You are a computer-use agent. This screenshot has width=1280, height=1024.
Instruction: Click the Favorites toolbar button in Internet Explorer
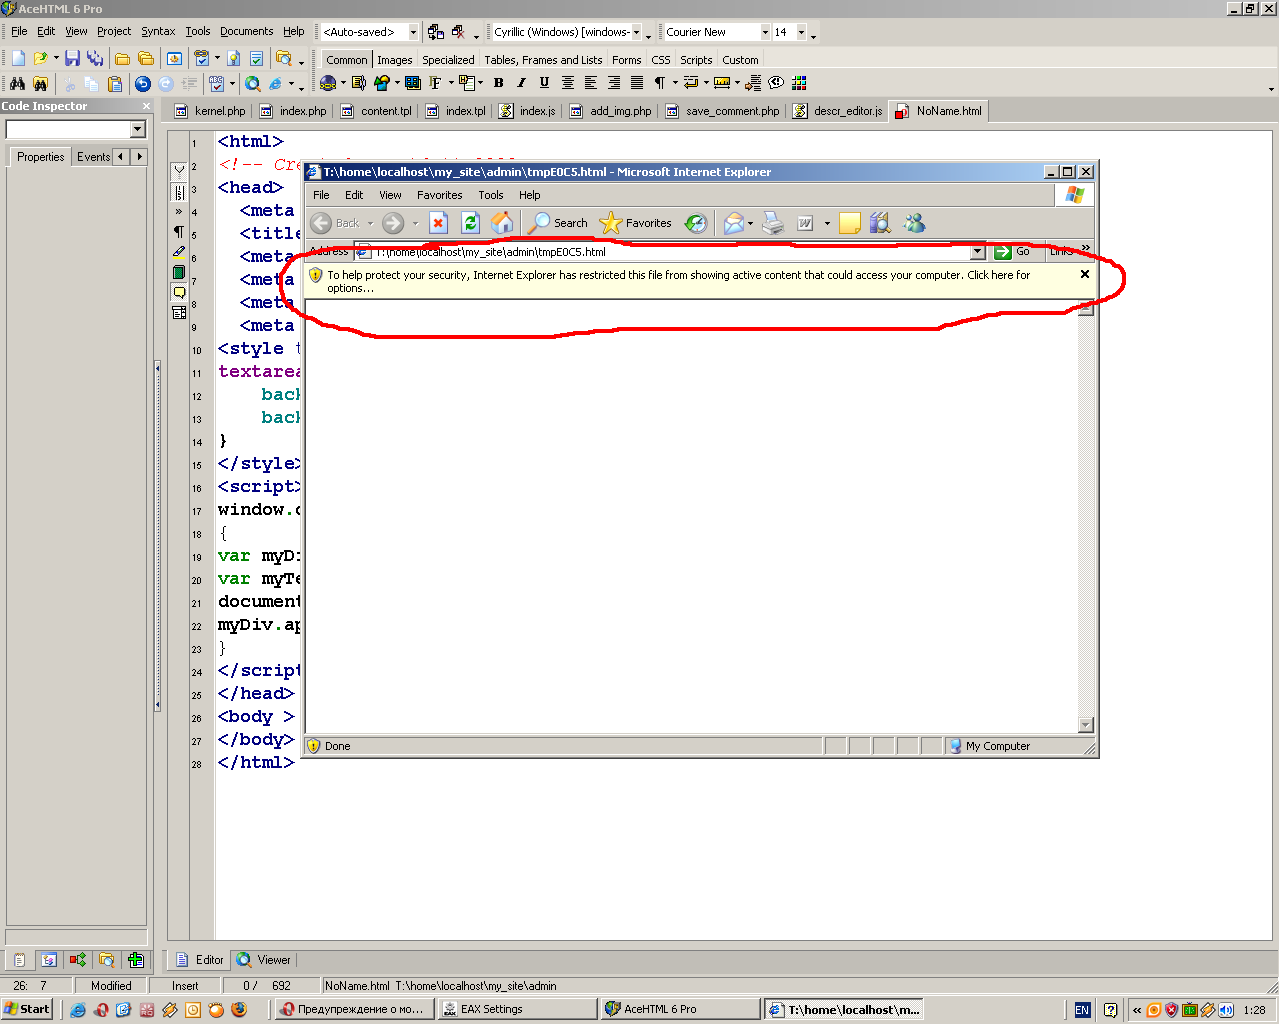[635, 223]
